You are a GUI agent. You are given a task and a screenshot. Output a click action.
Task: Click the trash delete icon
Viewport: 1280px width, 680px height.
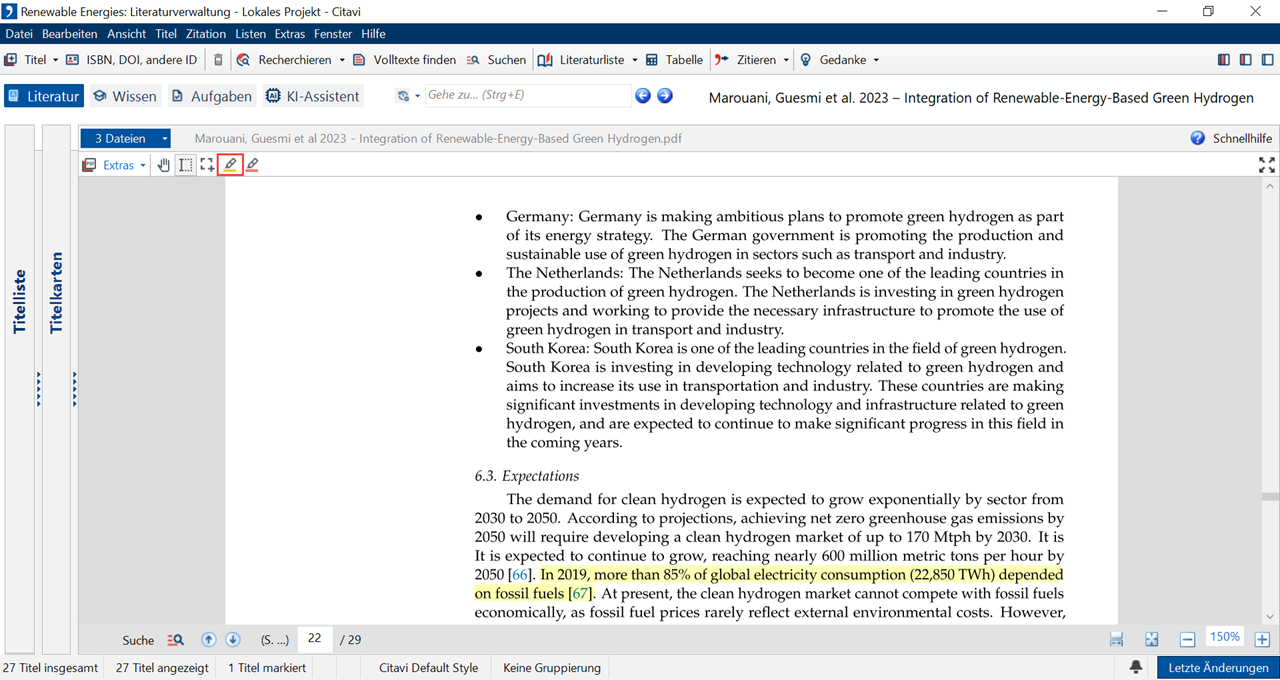tap(218, 60)
